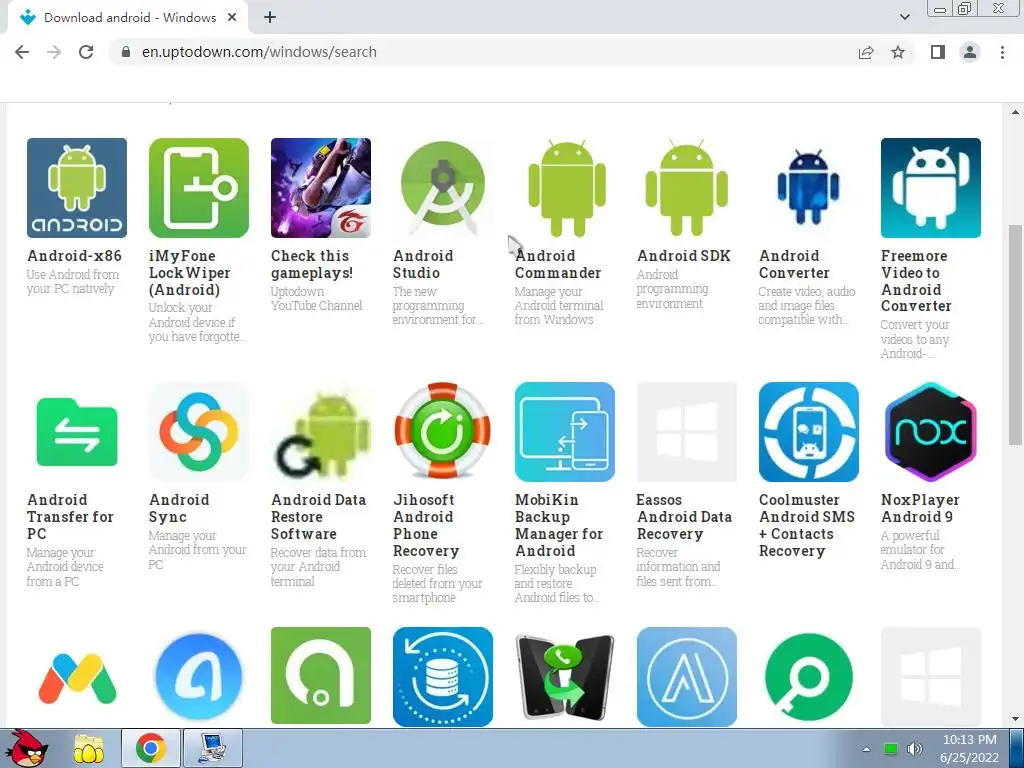The height and width of the screenshot is (768, 1024).
Task: Open the Android-x86 title link
Action: (74, 256)
